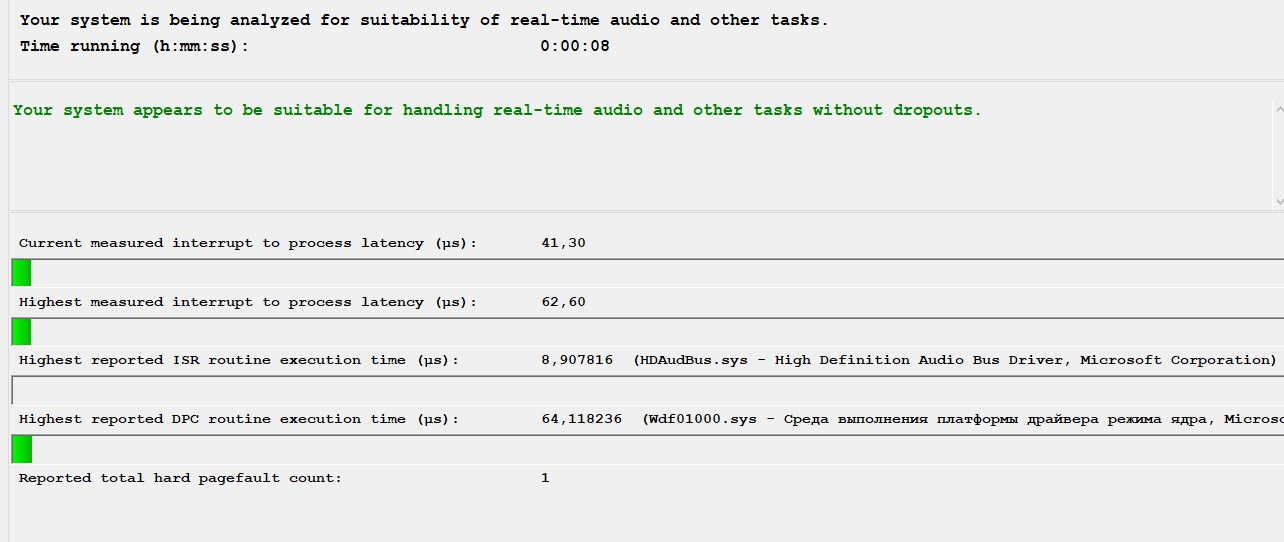Click the highest latency value 62,60
Viewport: 1284px width, 542px height.
pyautogui.click(x=563, y=302)
